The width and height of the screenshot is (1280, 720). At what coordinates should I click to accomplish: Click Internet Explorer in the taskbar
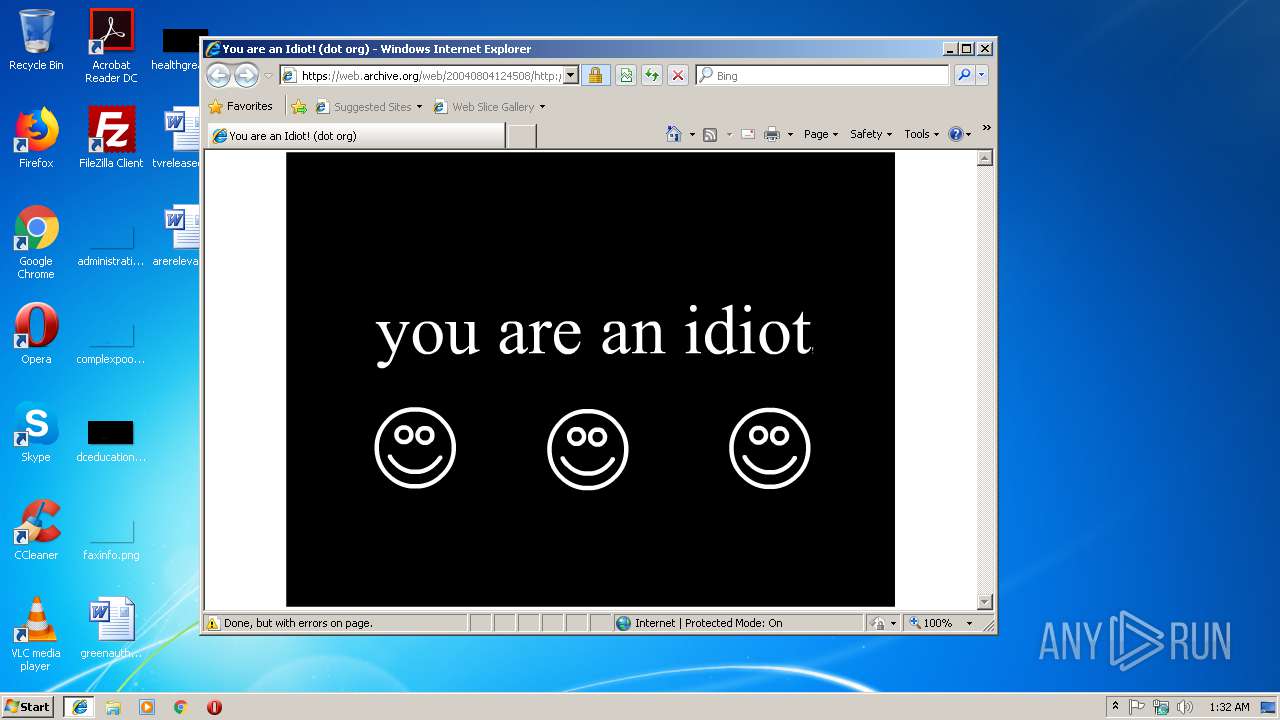[x=80, y=707]
